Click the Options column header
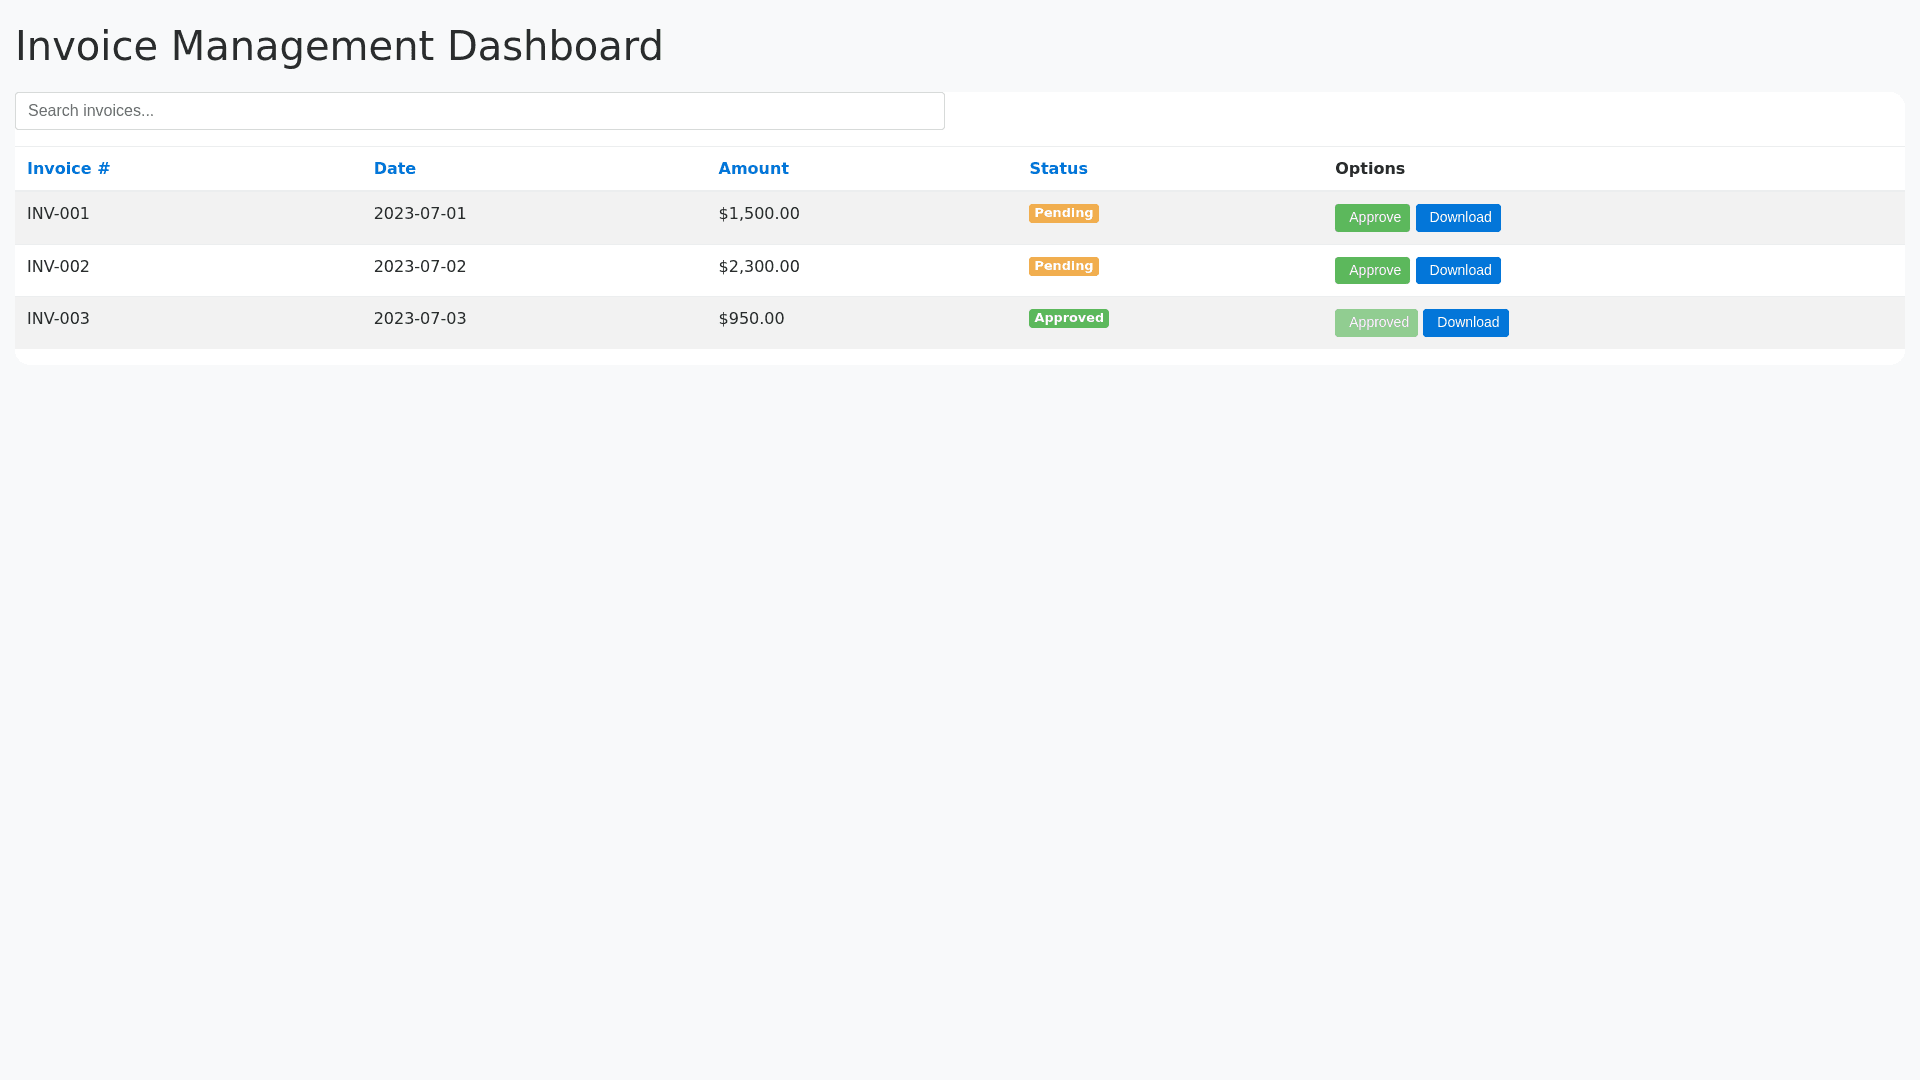The height and width of the screenshot is (1080, 1920). click(x=1369, y=169)
